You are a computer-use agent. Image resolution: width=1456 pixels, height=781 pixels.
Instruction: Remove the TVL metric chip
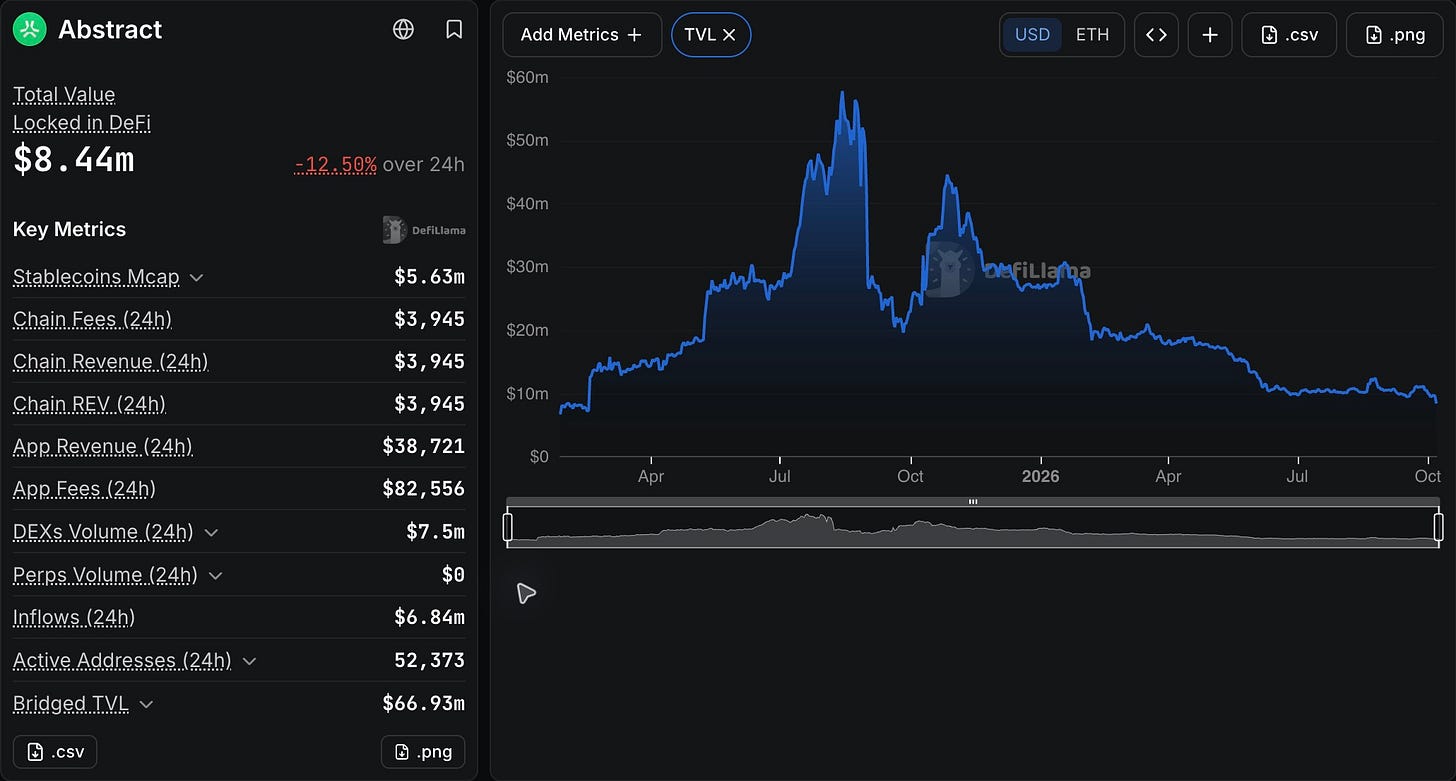[729, 35]
